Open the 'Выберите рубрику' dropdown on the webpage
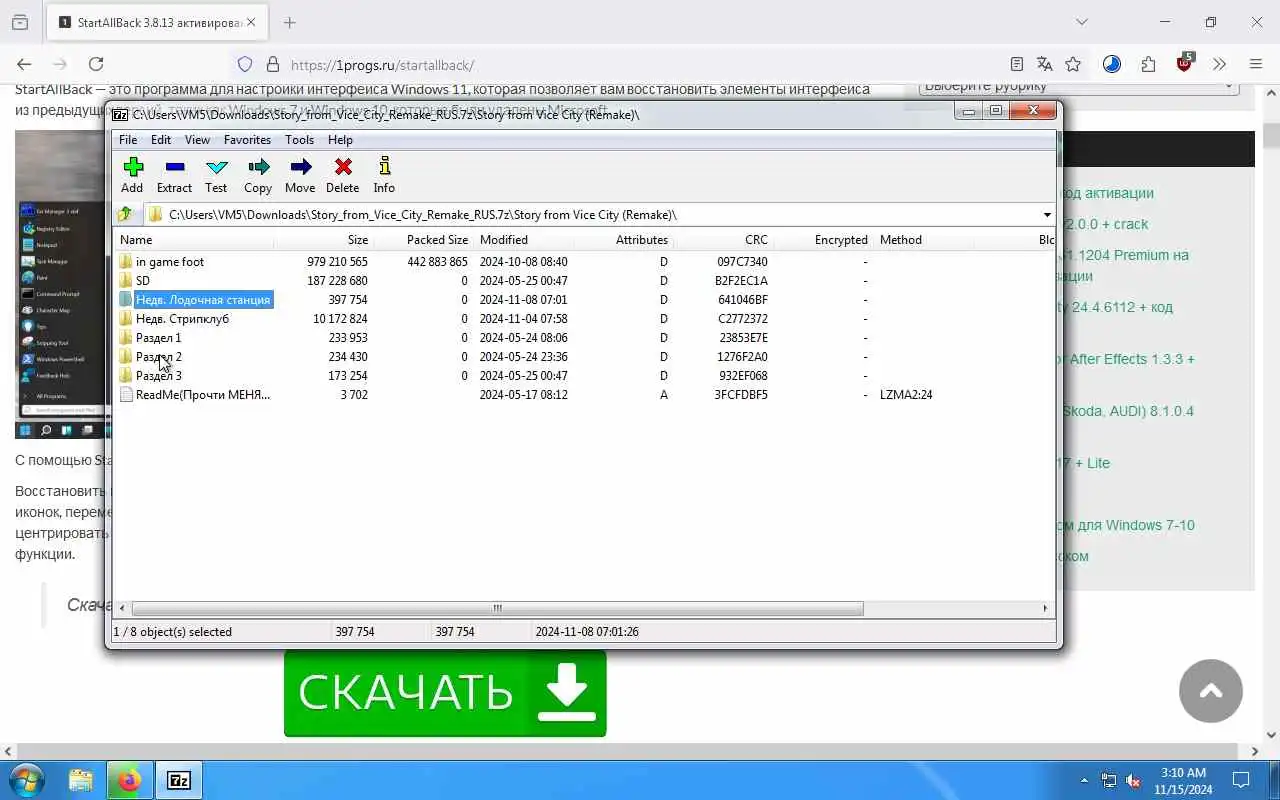This screenshot has height=800, width=1280. 1079,86
